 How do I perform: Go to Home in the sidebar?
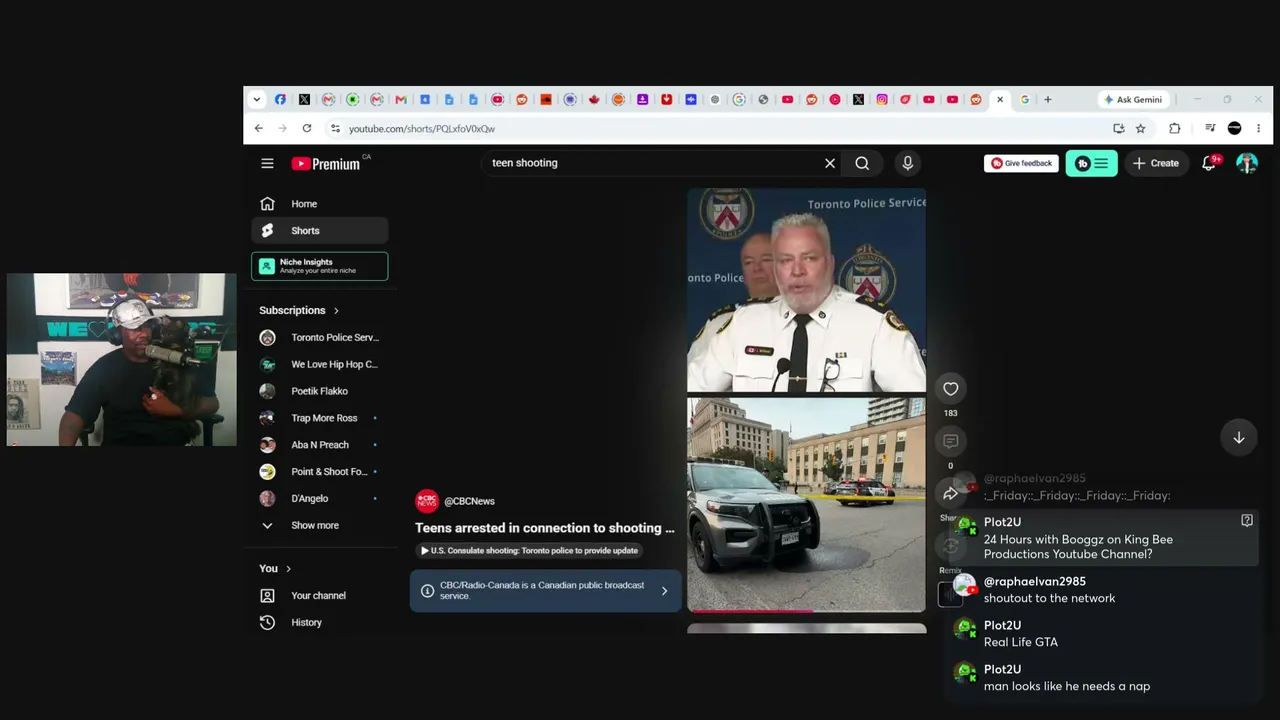click(319, 204)
